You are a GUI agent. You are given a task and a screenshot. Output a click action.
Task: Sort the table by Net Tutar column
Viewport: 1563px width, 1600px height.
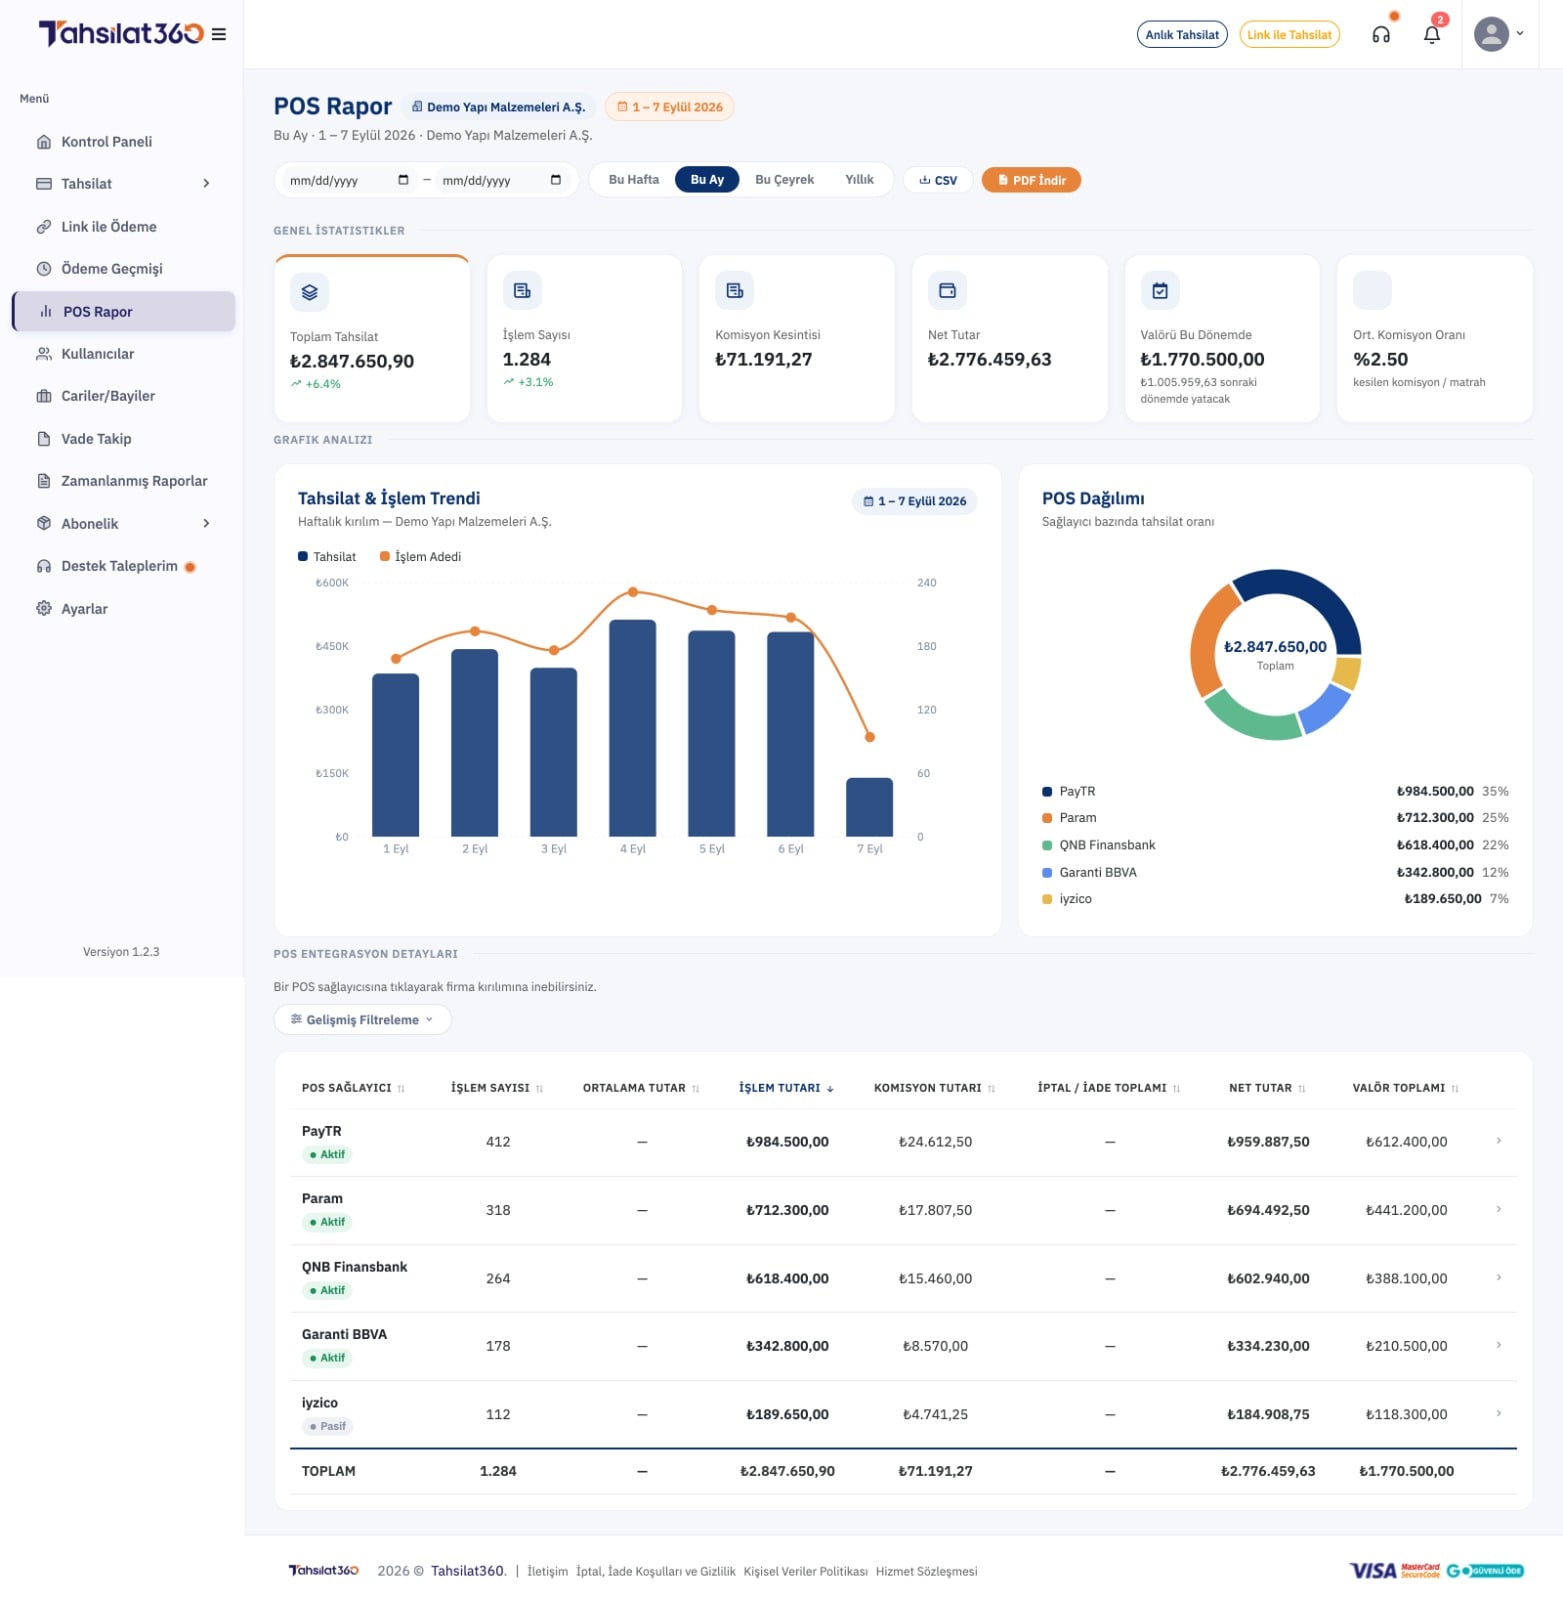(1267, 1088)
